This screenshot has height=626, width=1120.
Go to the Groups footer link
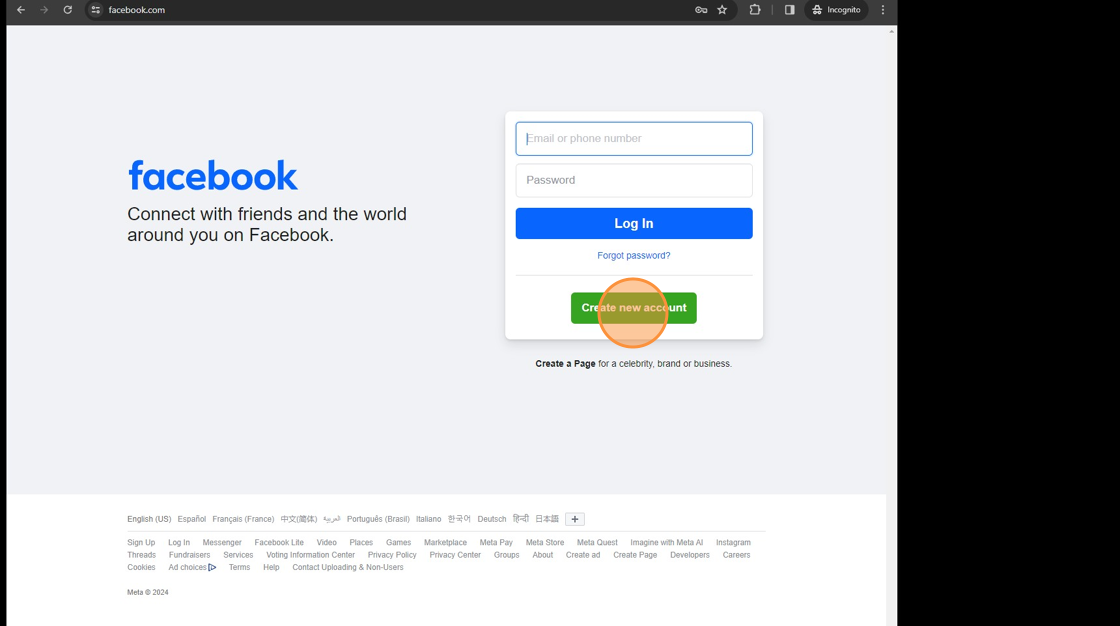[506, 555]
